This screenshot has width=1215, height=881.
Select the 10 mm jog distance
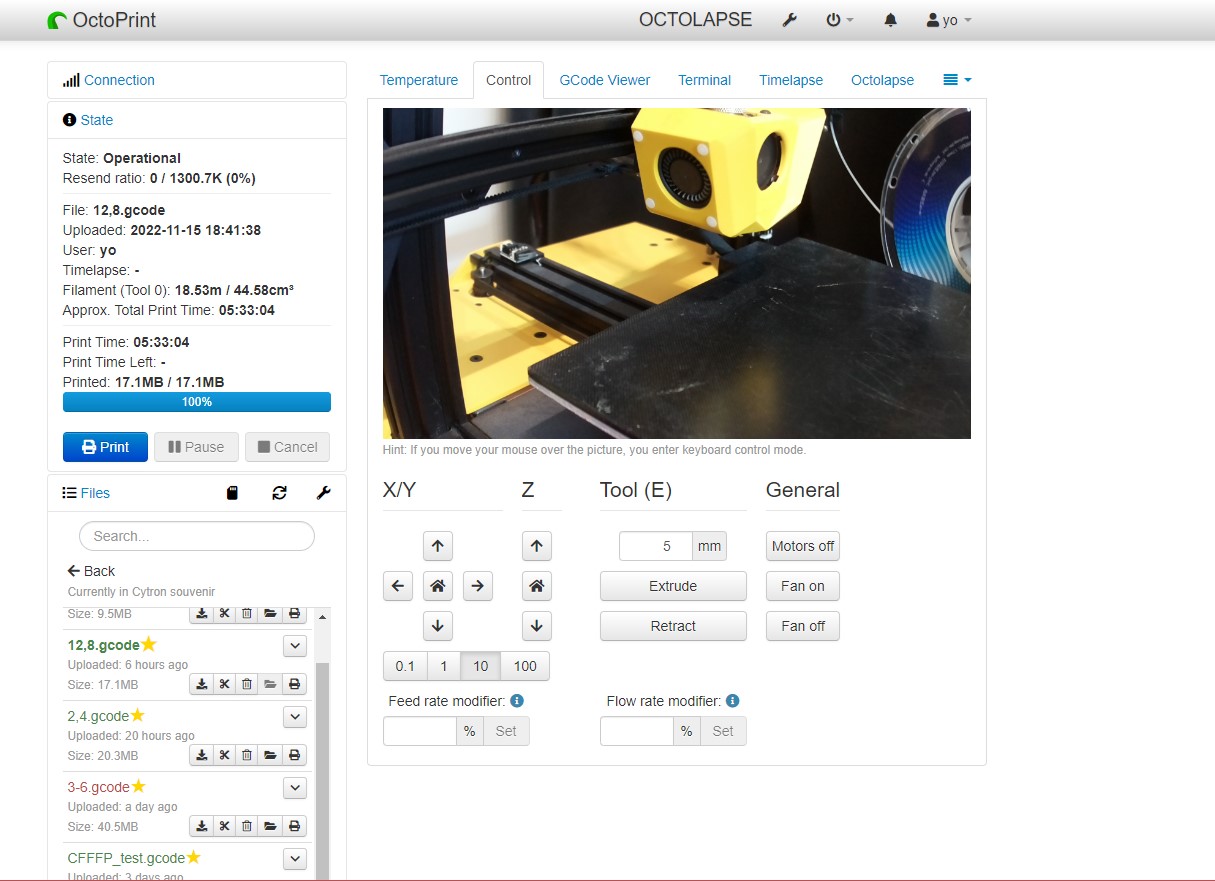(x=480, y=666)
